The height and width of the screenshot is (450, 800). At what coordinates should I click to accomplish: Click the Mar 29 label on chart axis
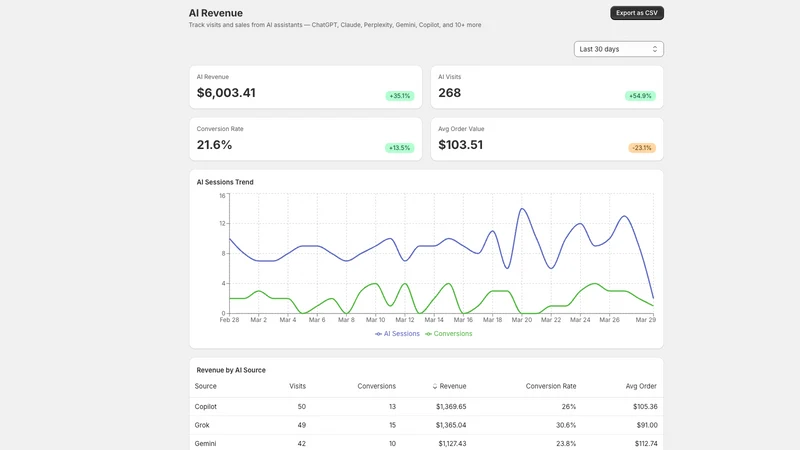pos(645,320)
